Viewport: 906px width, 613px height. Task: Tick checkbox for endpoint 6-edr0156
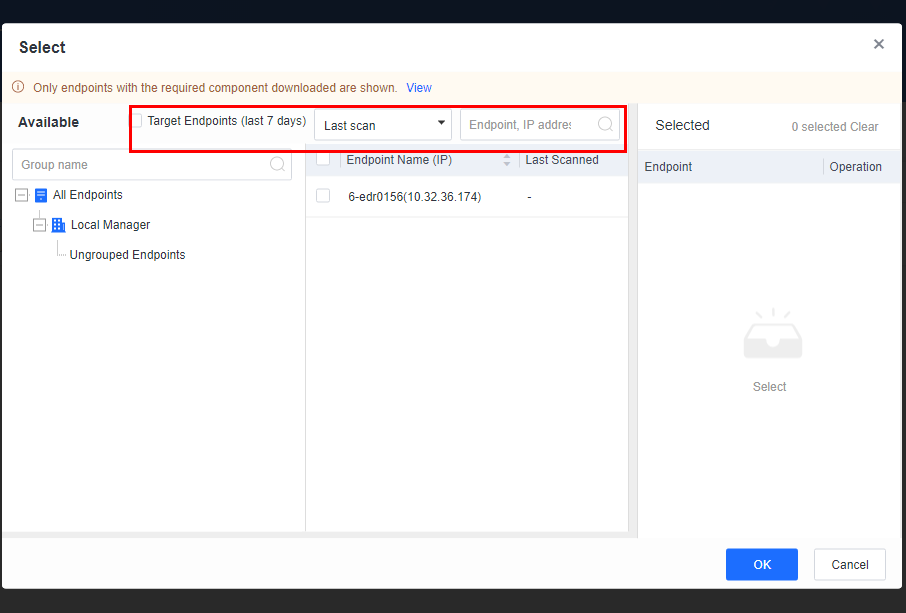pos(323,196)
